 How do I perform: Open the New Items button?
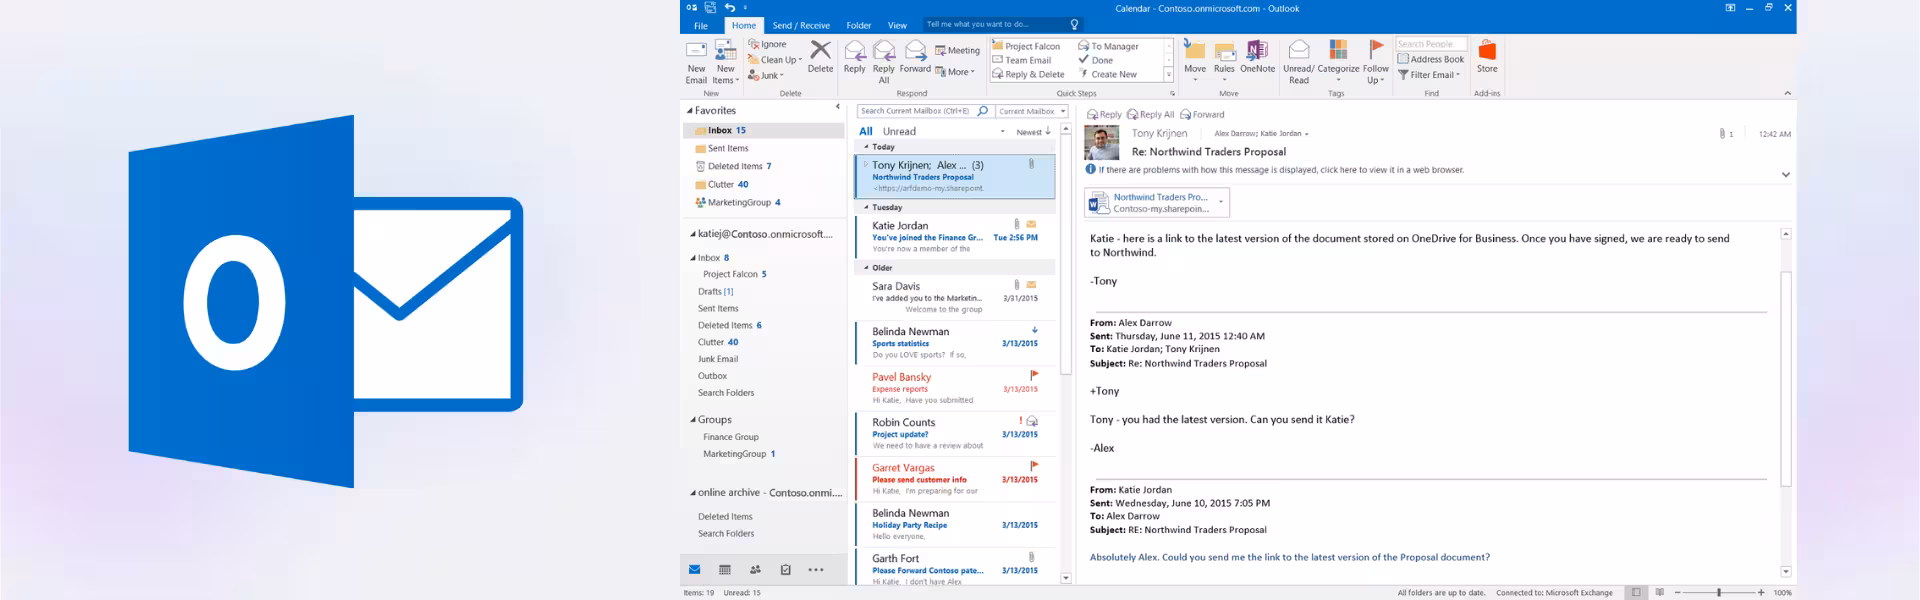coord(726,62)
